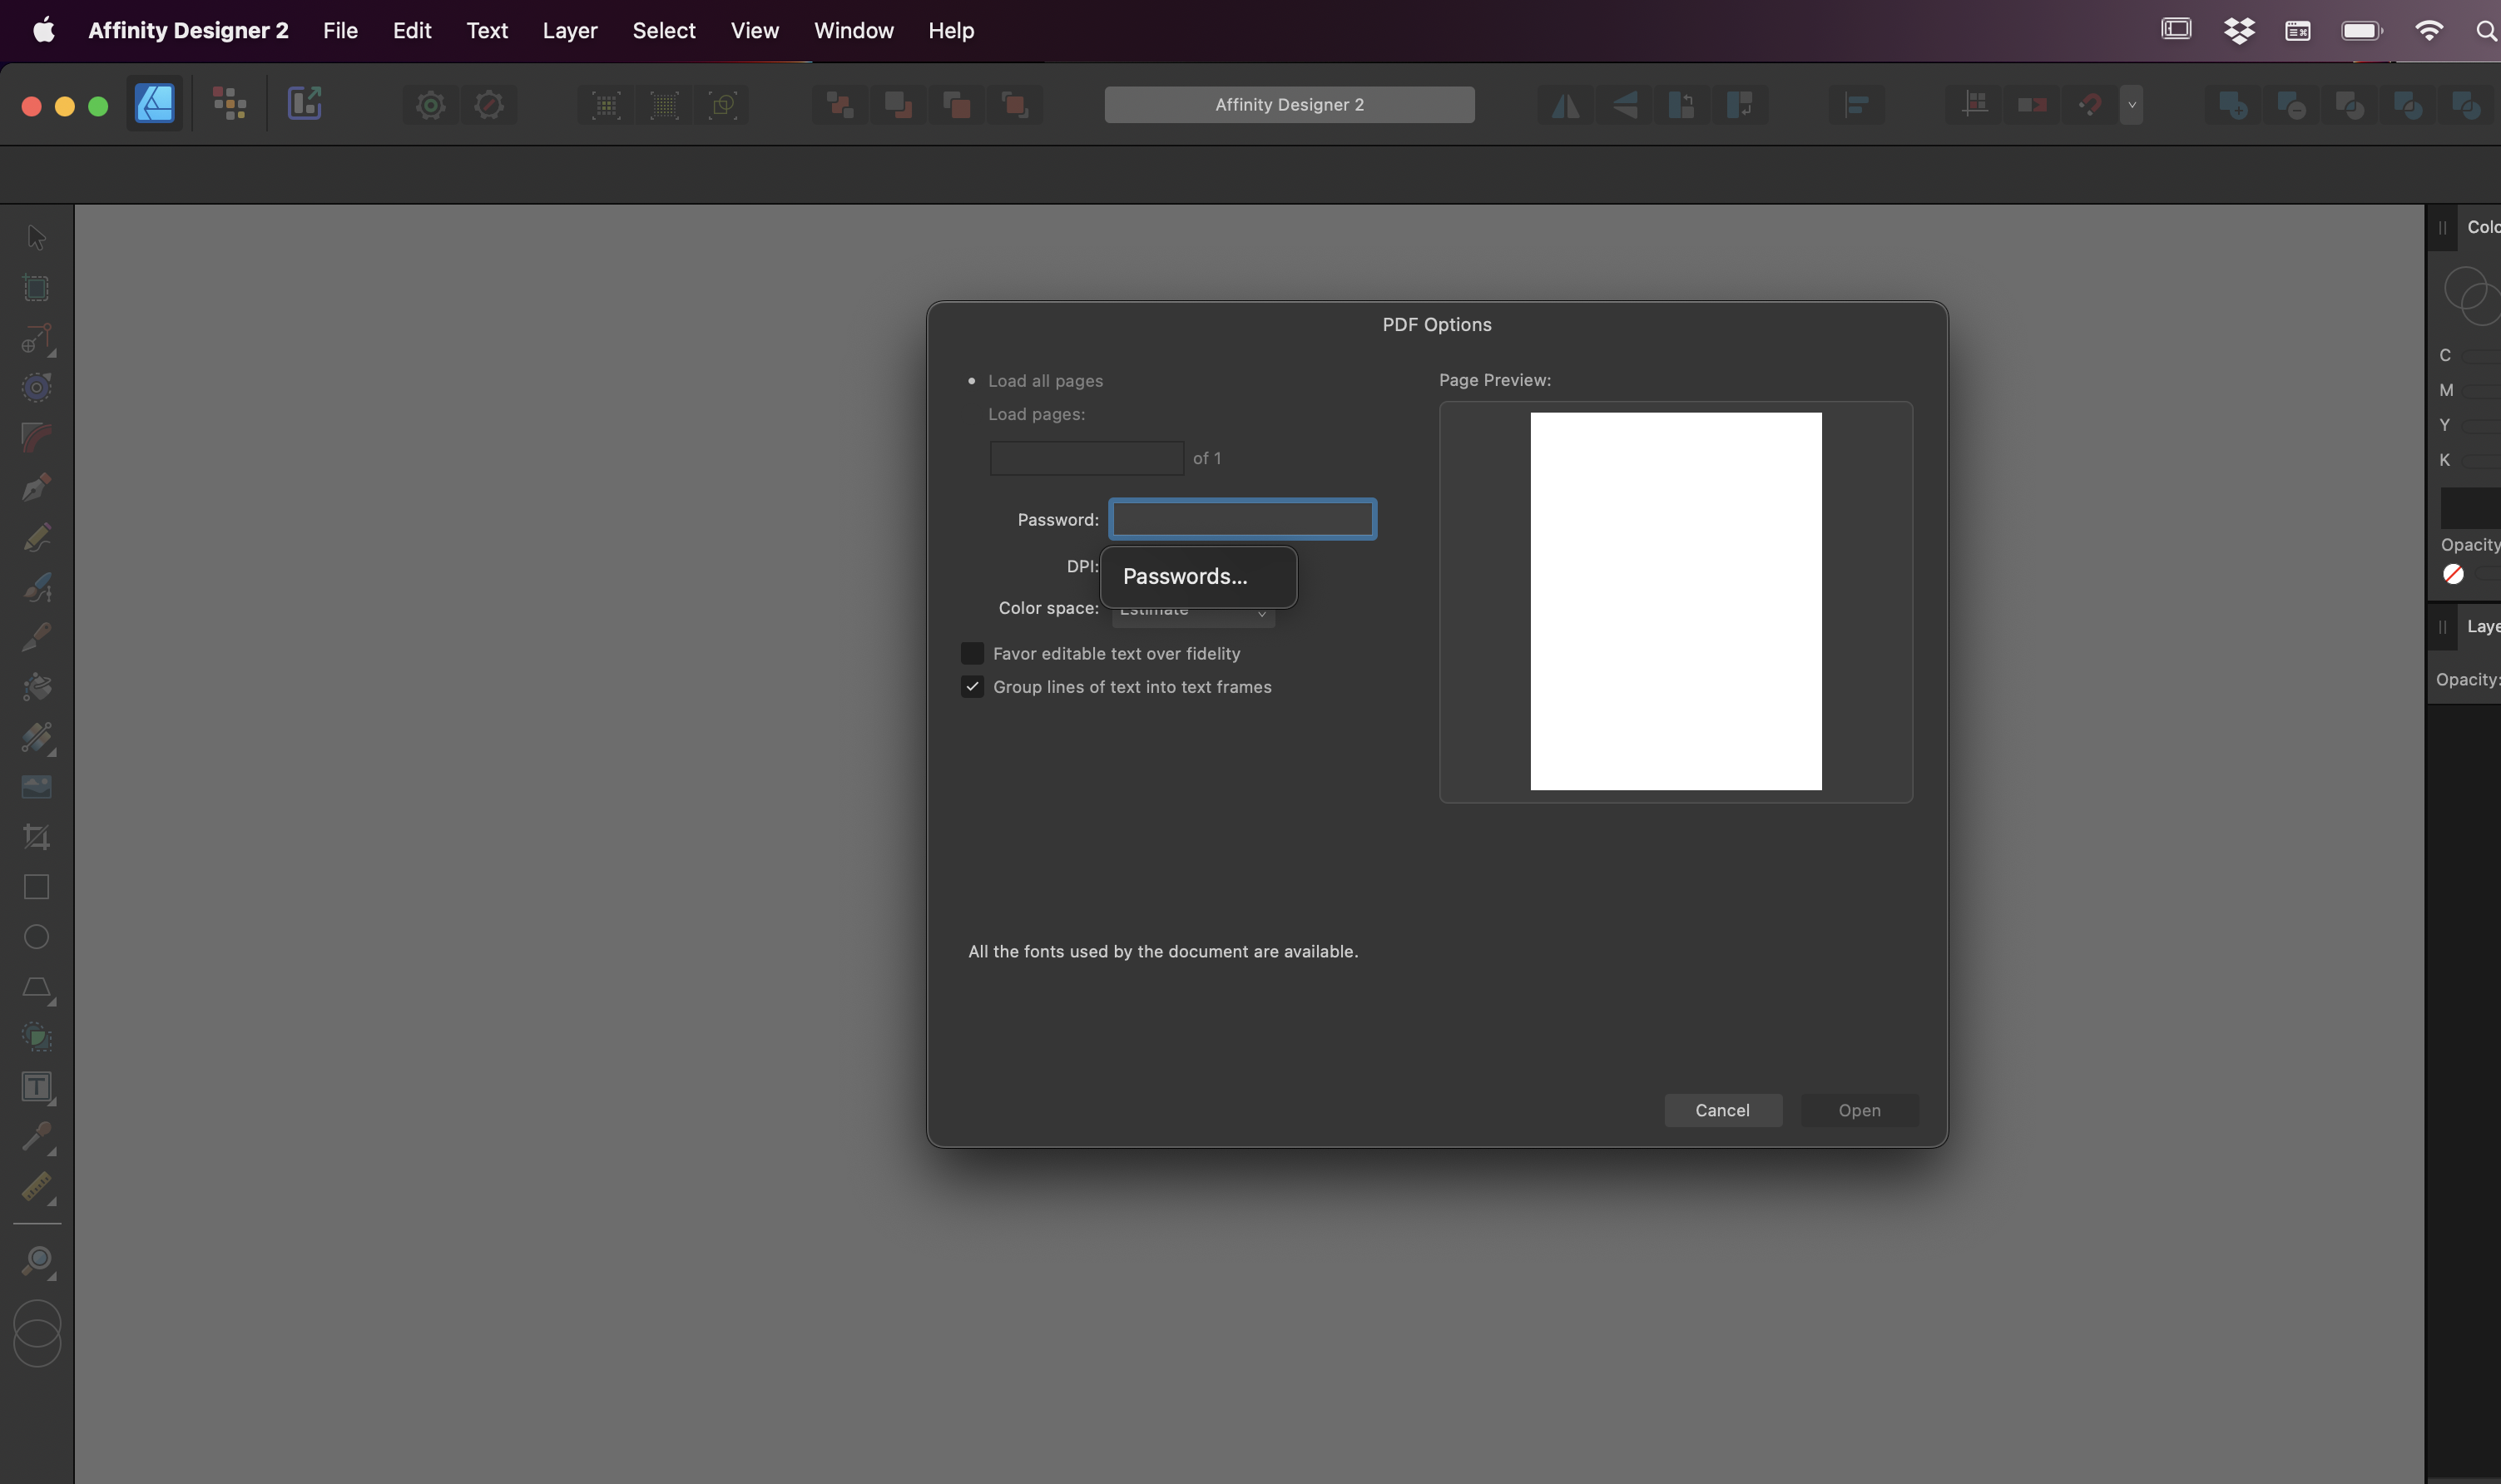Open the Window menu
Screen dimensions: 2501x1484
click(854, 31)
